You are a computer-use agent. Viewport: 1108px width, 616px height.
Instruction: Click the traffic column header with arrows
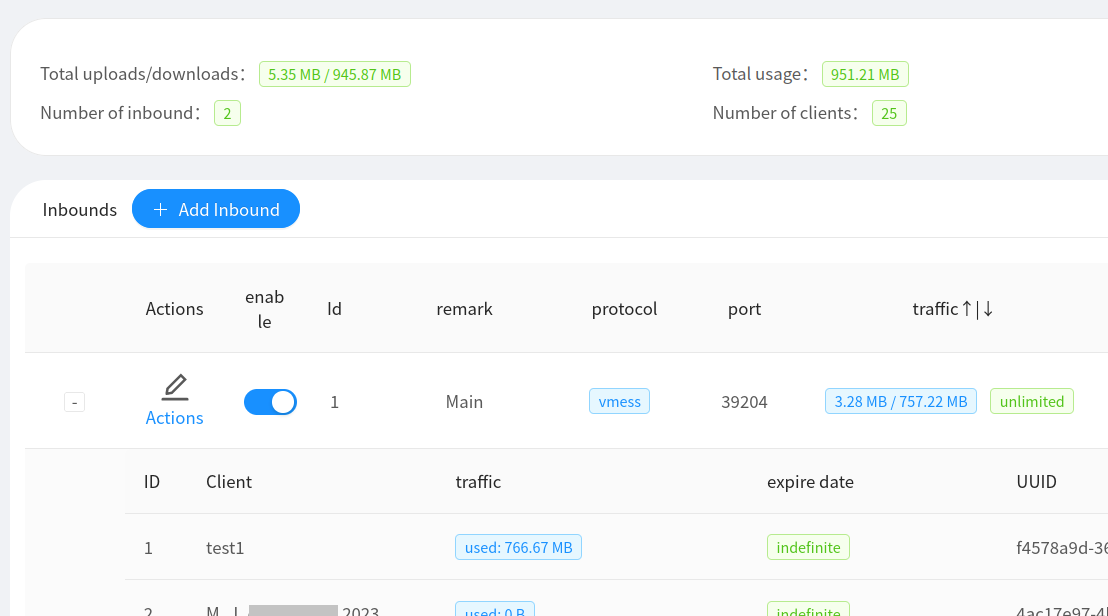click(x=953, y=309)
